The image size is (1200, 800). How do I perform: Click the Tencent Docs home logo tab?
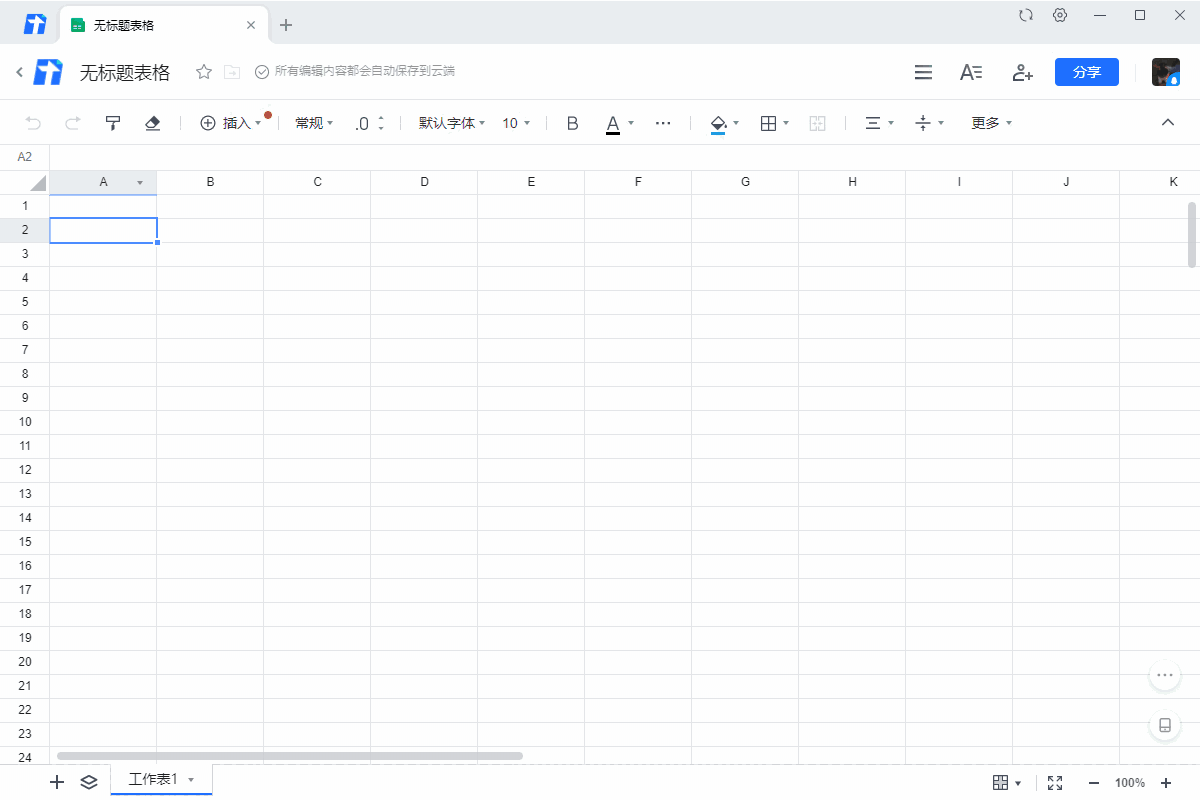coord(35,25)
